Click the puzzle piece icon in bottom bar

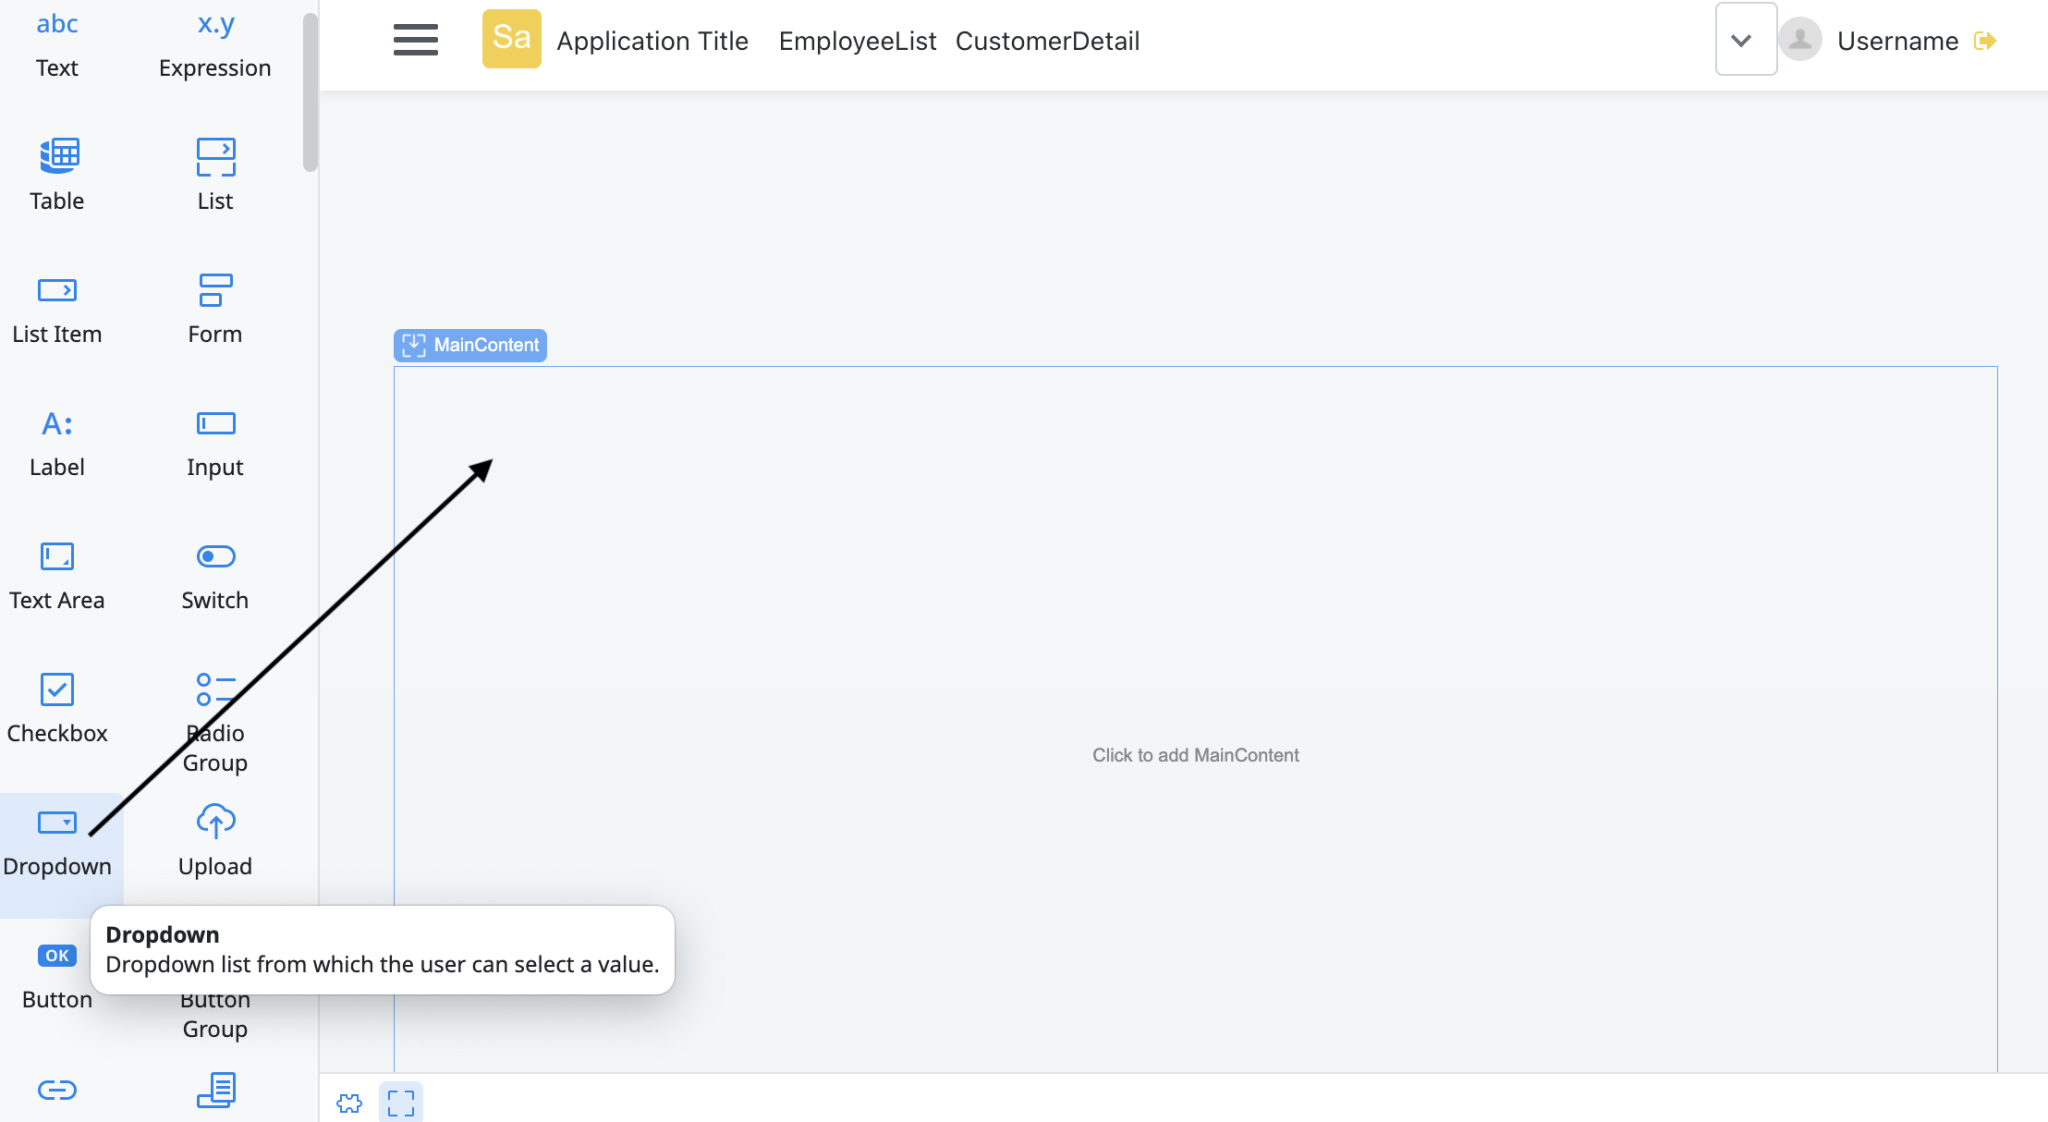(x=349, y=1103)
